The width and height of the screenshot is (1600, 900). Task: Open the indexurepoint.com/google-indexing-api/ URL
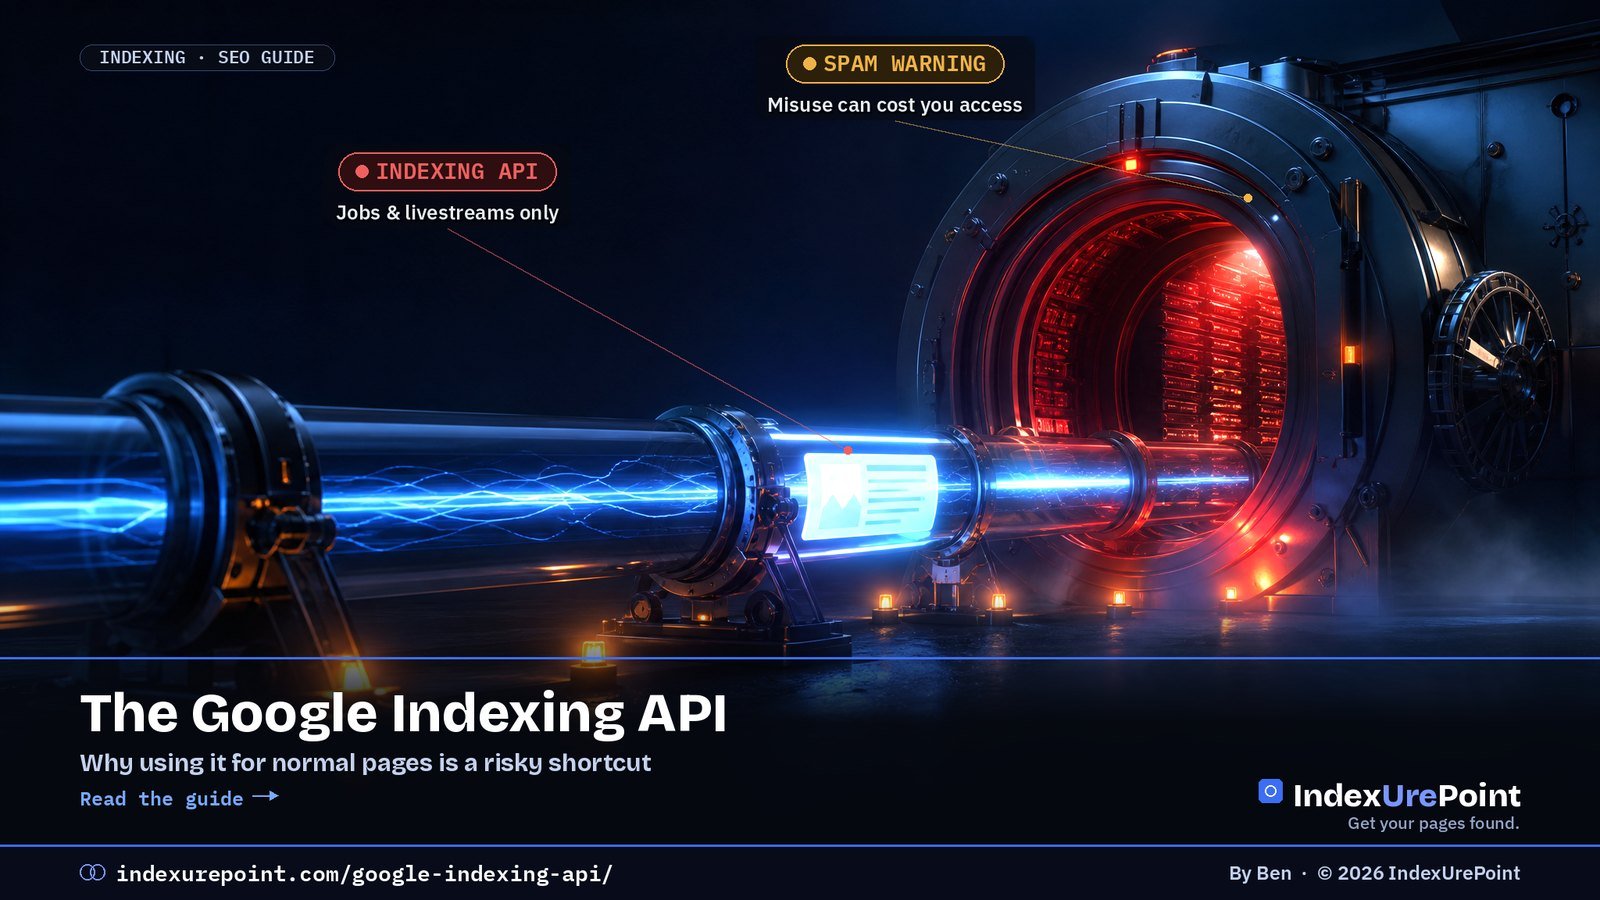(x=364, y=874)
